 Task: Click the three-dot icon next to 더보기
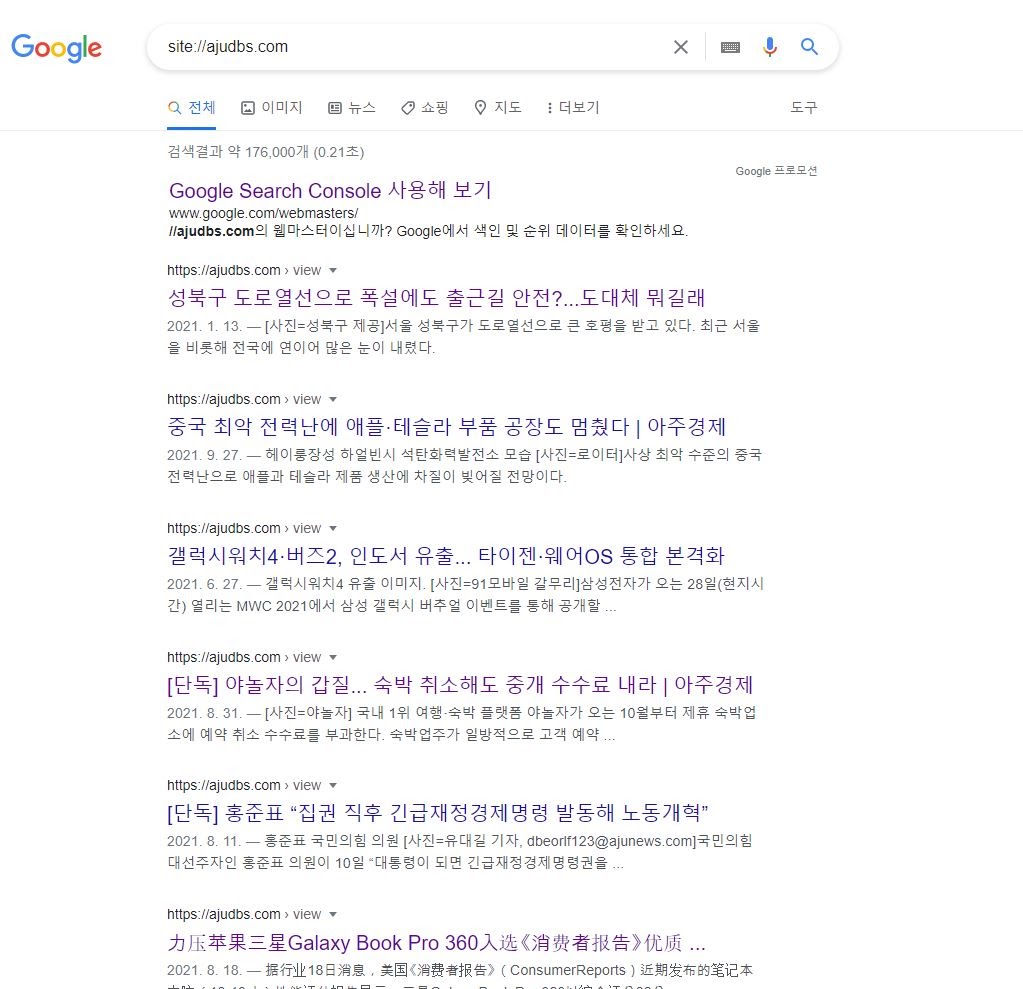(x=549, y=107)
